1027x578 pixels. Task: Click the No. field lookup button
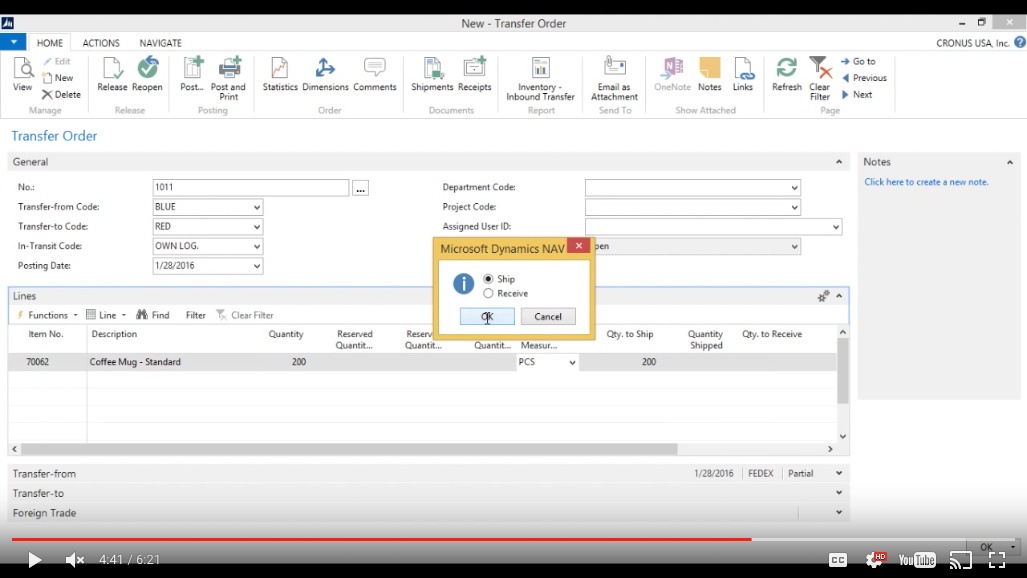tap(360, 188)
